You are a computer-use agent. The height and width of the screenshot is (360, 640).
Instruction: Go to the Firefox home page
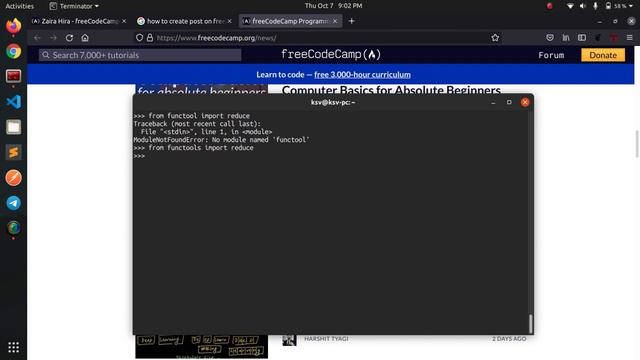coord(85,38)
